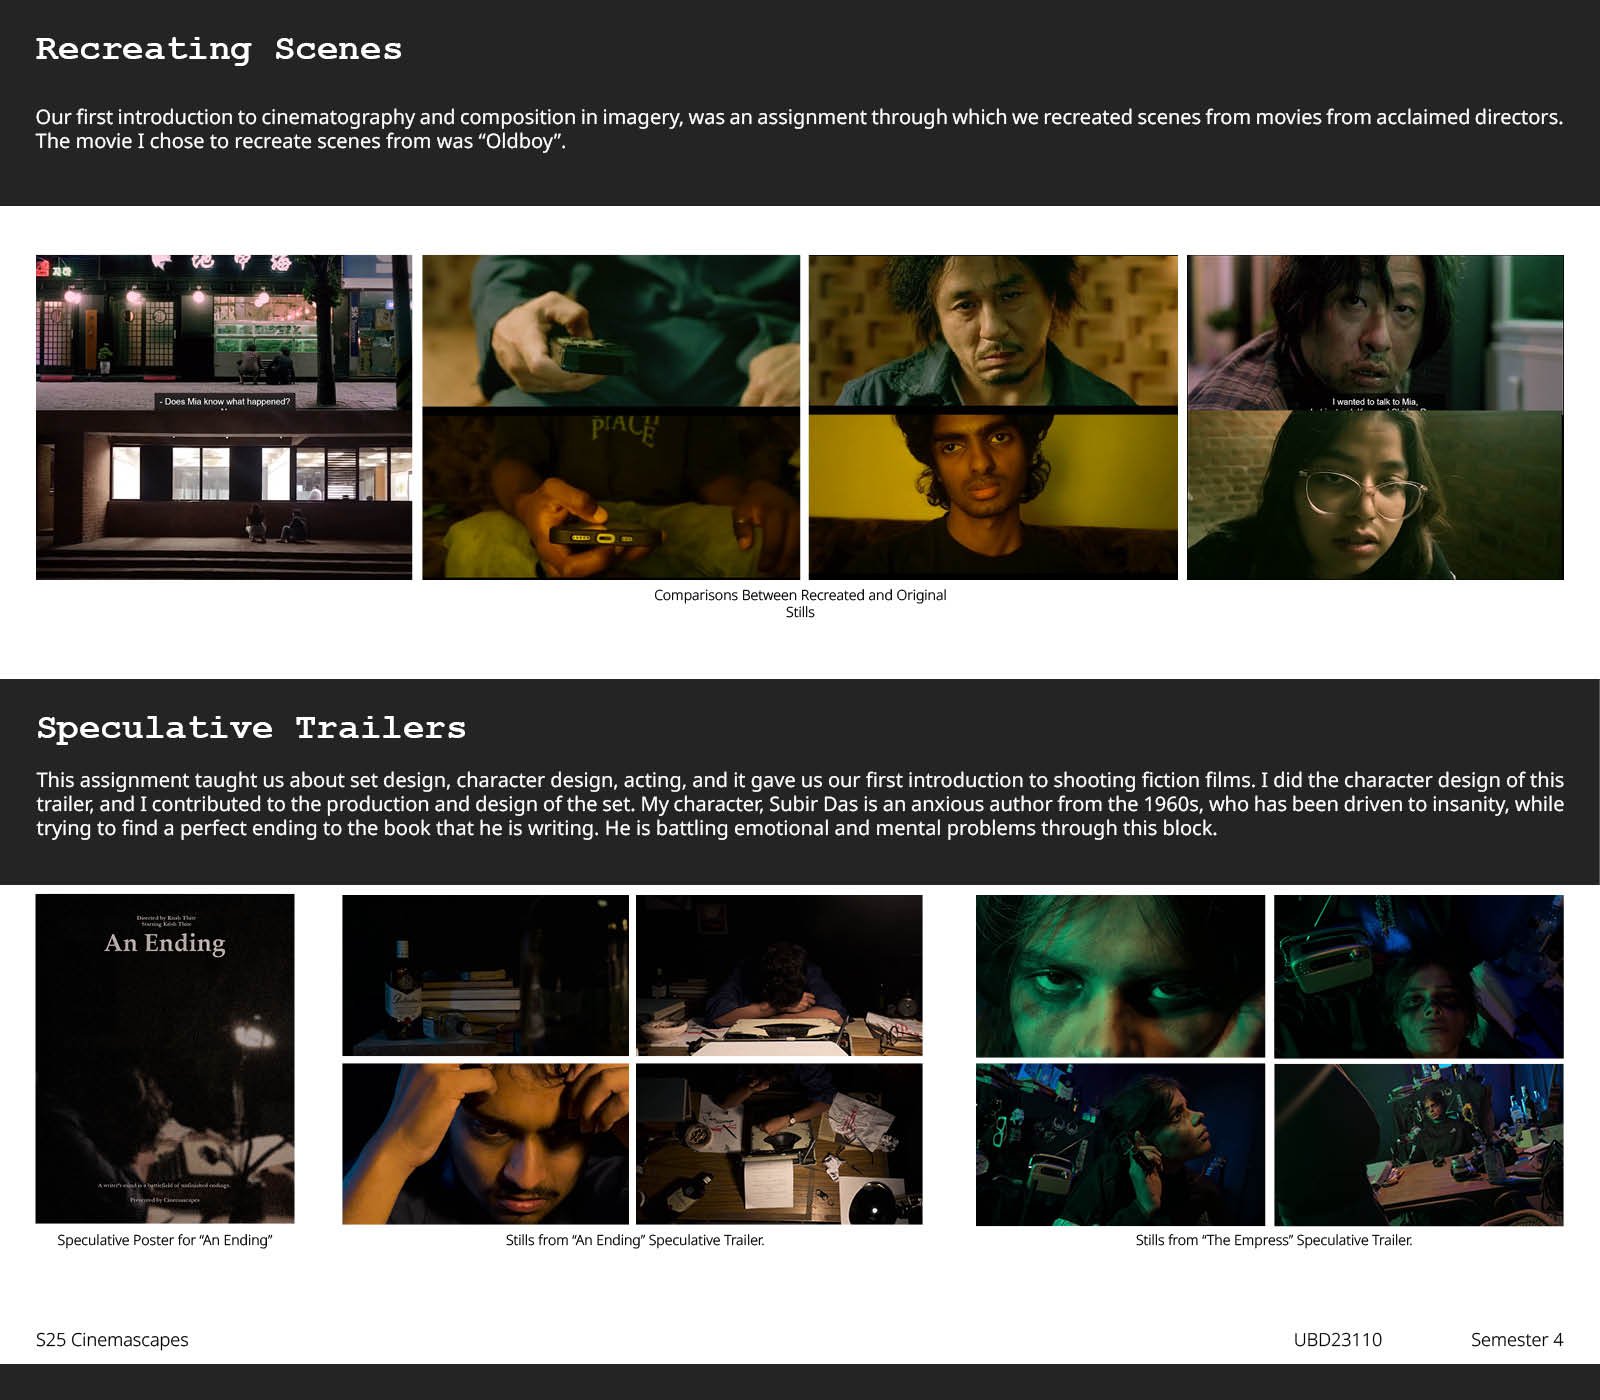This screenshot has width=1600, height=1400.
Task: Open the green-lit eyes close-up still
Action: pyautogui.click(x=1120, y=976)
